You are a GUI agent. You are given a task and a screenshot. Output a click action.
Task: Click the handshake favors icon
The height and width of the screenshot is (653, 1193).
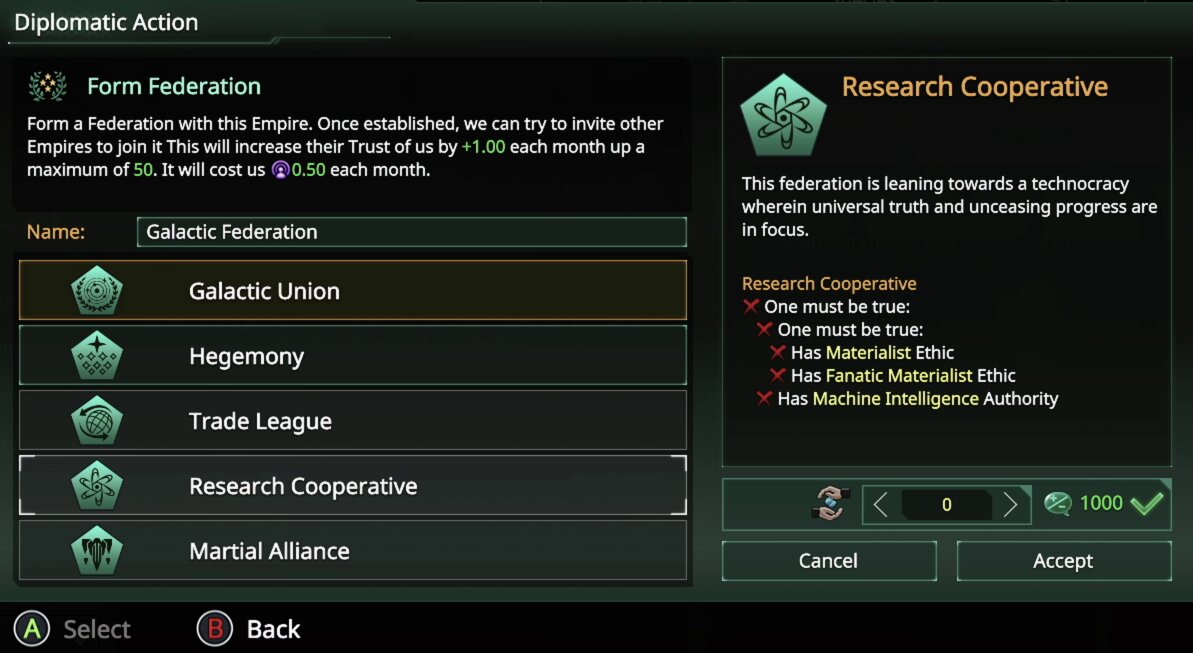[x=829, y=503]
